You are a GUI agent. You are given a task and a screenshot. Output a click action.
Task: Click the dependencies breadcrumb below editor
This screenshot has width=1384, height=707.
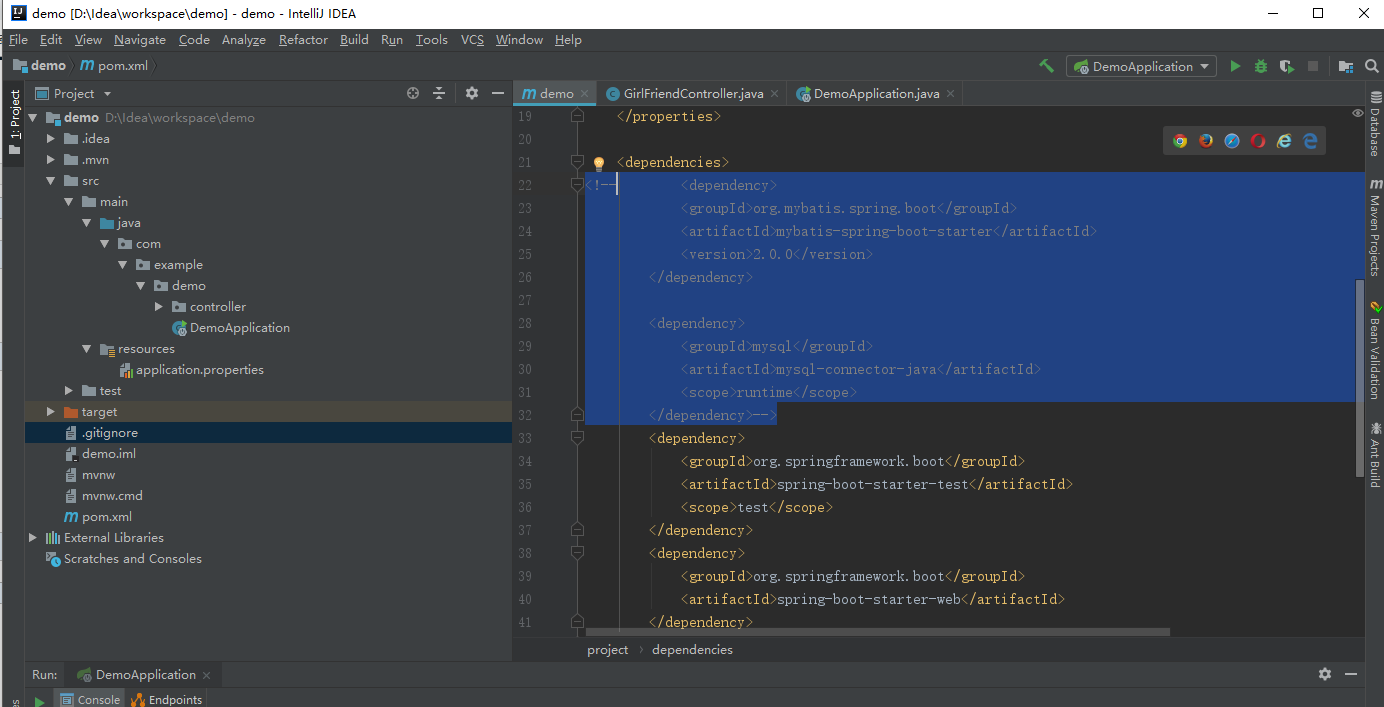pyautogui.click(x=692, y=650)
